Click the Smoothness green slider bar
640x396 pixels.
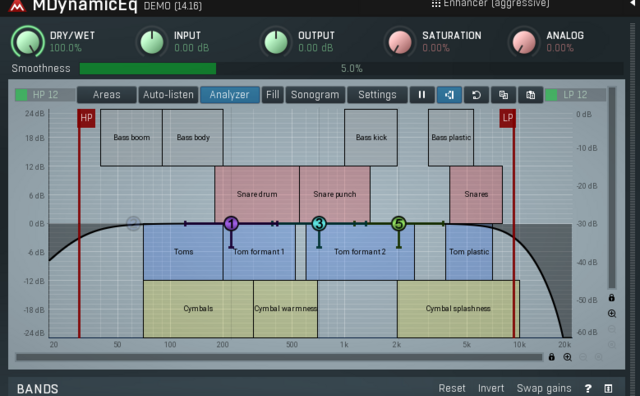(351, 68)
